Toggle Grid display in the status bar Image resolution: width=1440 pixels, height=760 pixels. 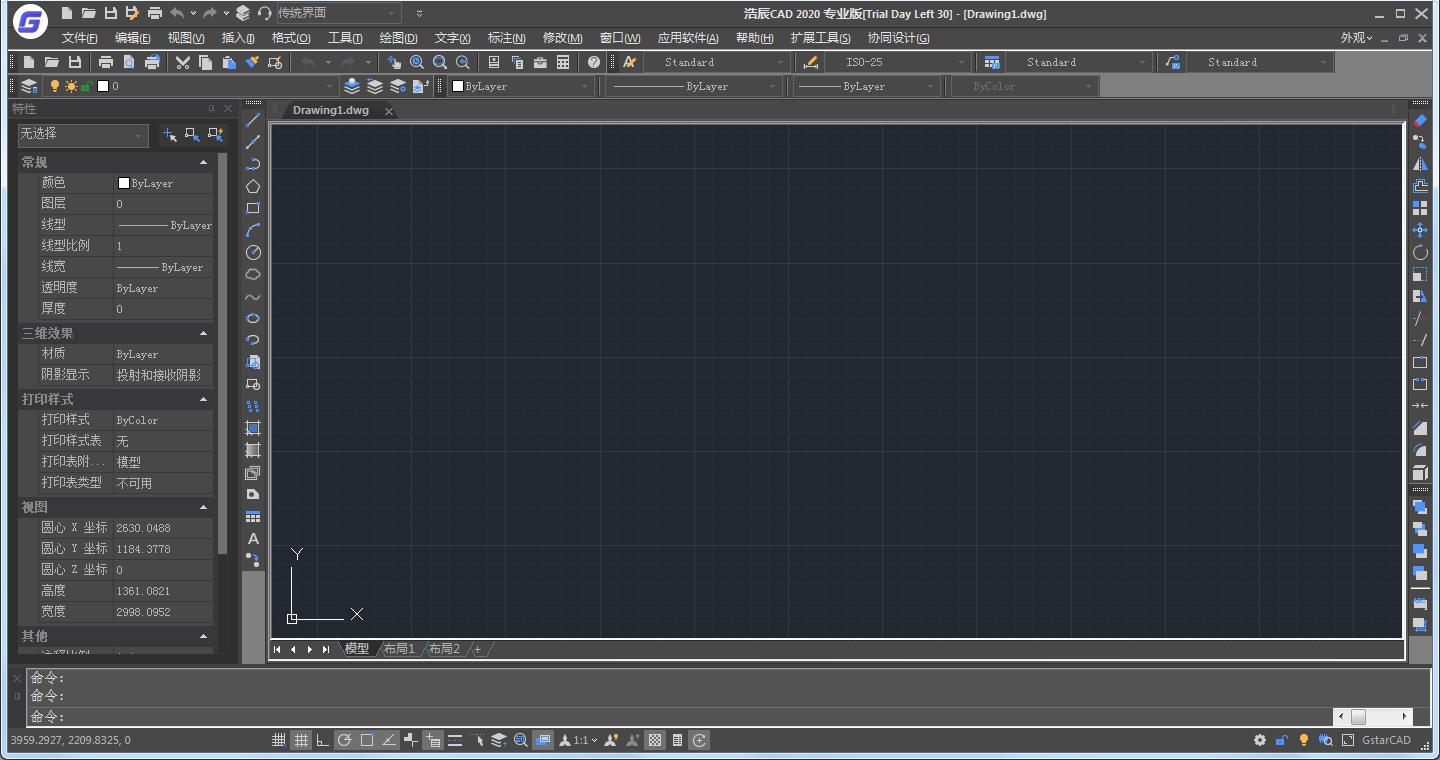pyautogui.click(x=301, y=740)
